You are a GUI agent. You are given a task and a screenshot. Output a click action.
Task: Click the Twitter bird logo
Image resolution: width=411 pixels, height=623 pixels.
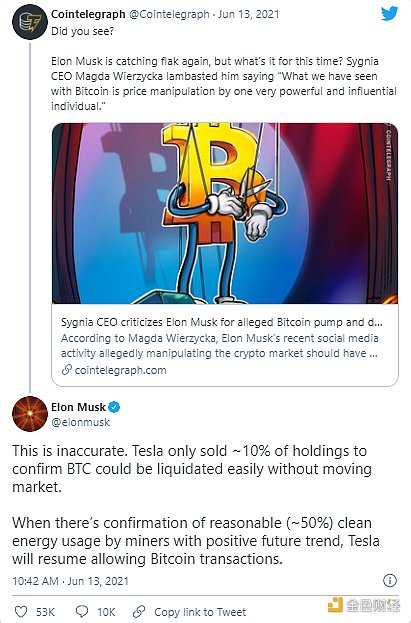[390, 14]
